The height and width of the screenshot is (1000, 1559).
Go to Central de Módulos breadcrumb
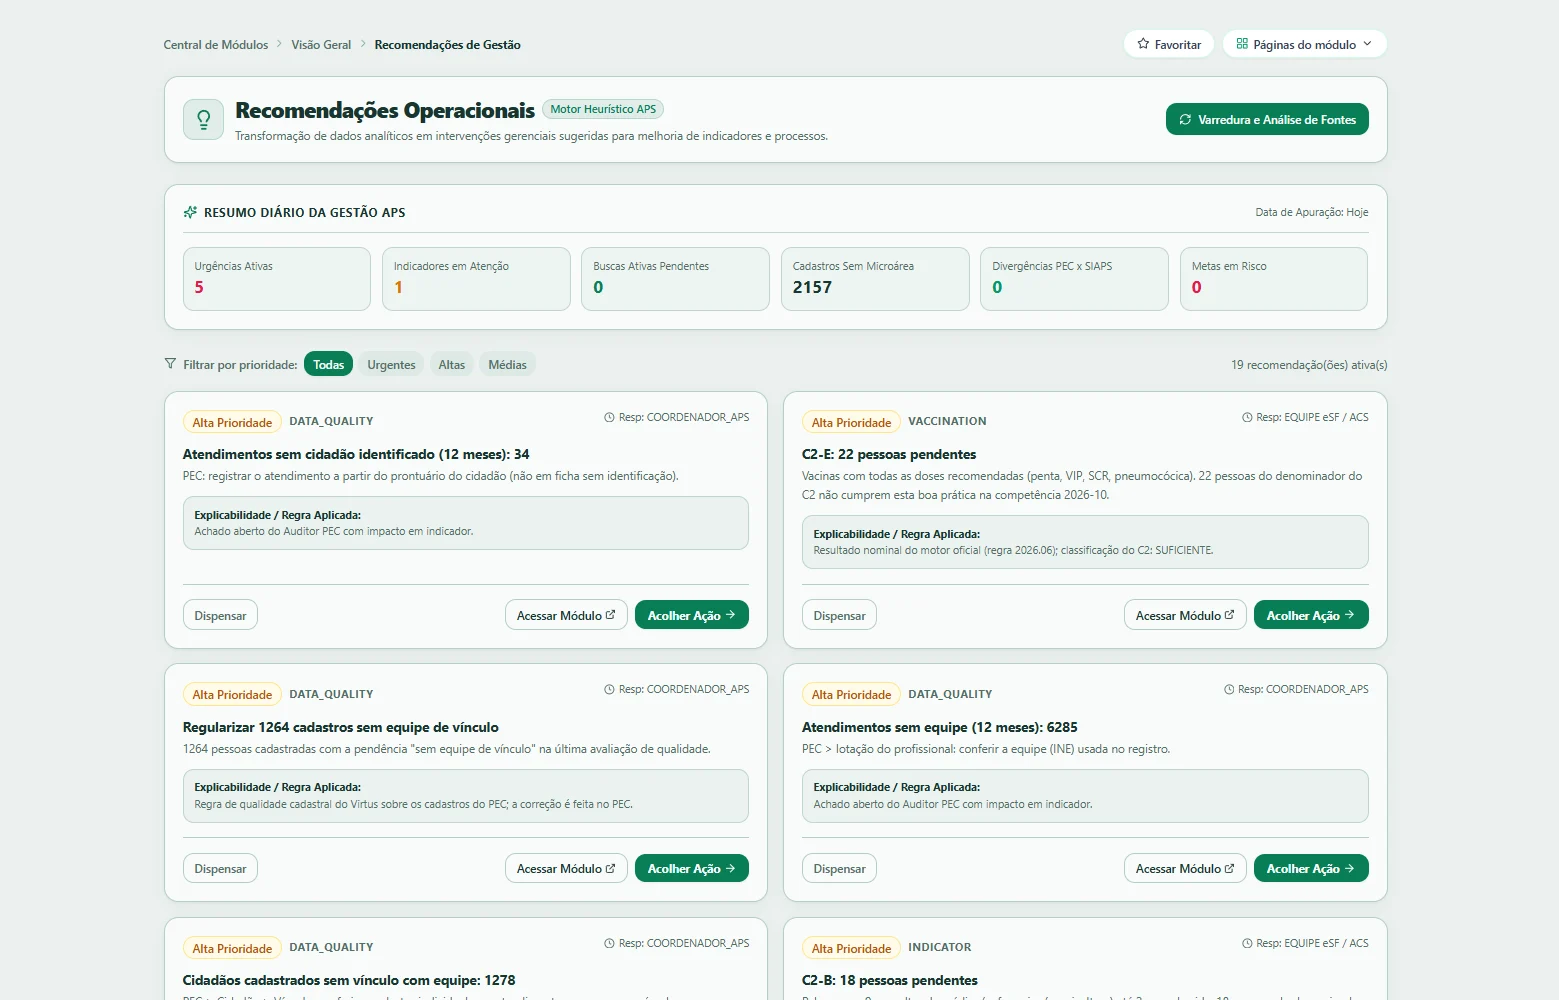click(x=216, y=44)
